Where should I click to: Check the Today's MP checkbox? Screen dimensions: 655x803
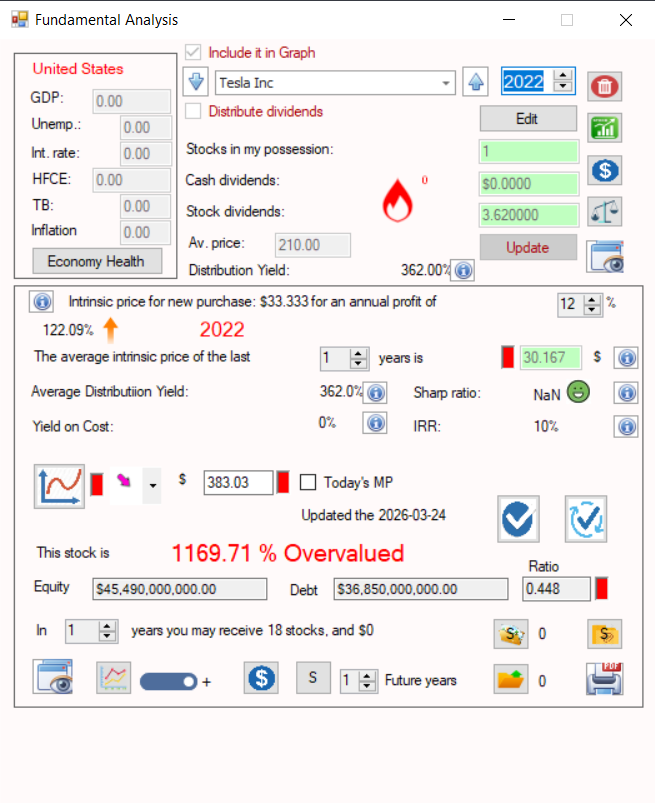[x=308, y=482]
